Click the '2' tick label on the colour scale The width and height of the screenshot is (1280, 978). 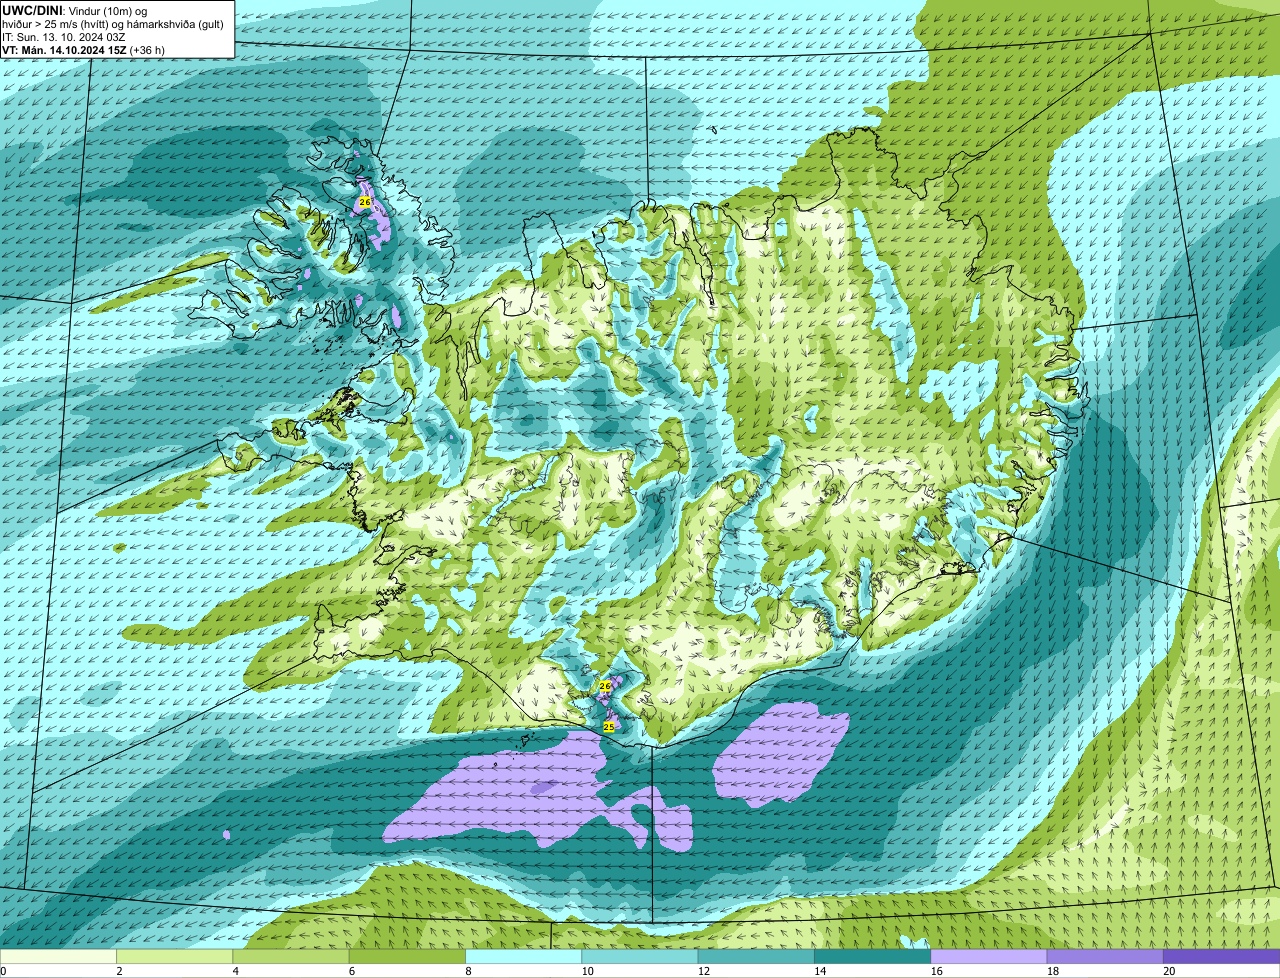119,971
